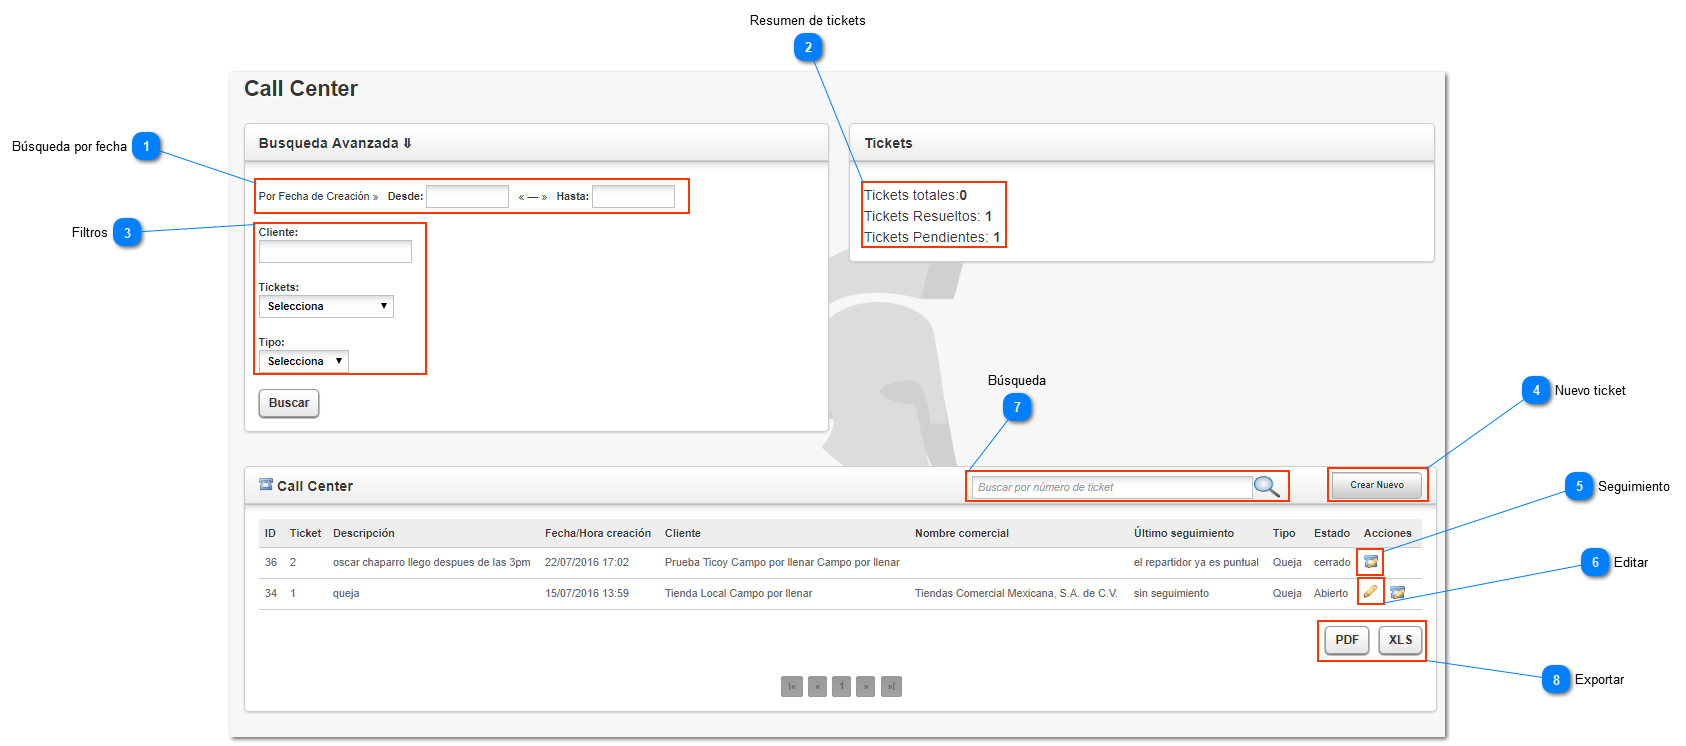Sort by the ID column header

[x=270, y=533]
